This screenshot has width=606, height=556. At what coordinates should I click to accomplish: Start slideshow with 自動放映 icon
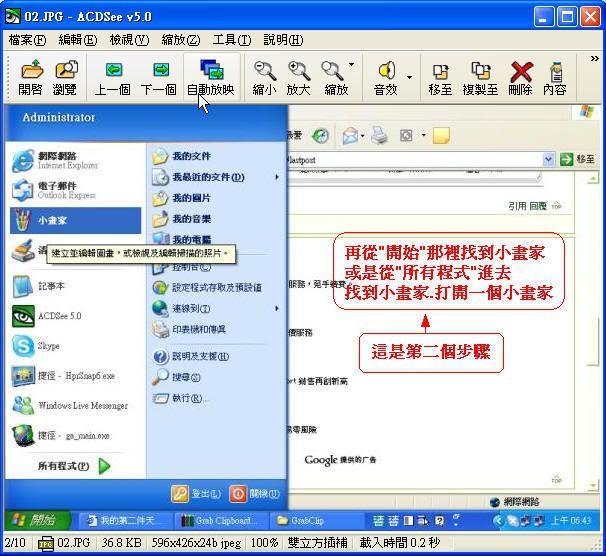click(211, 77)
